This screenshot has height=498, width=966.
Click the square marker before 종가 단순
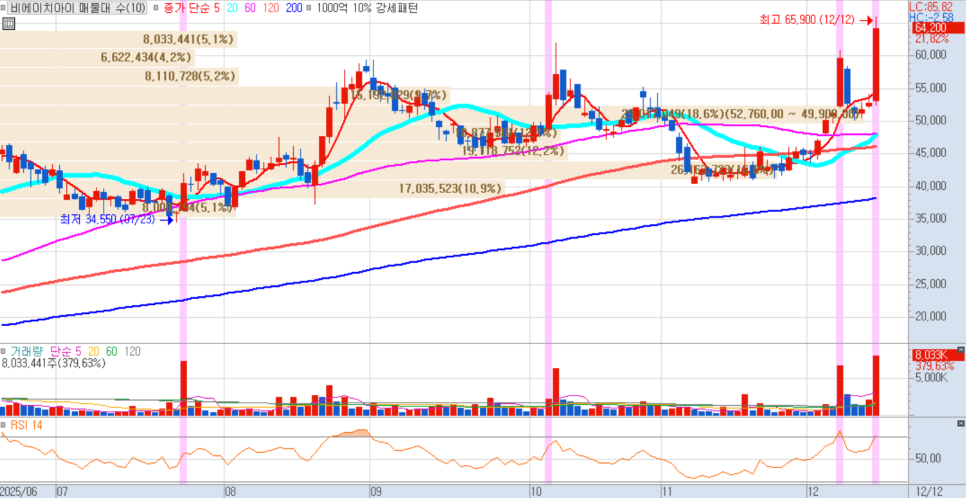[155, 8]
